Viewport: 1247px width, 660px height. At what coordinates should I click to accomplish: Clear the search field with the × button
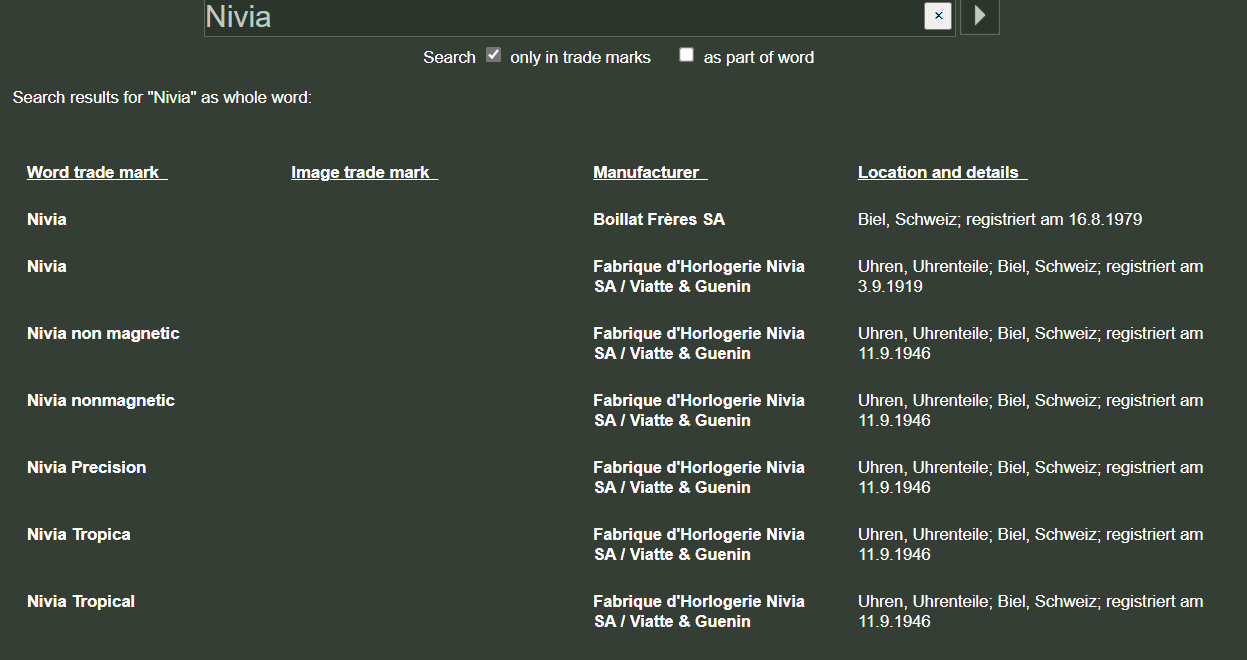pos(938,16)
